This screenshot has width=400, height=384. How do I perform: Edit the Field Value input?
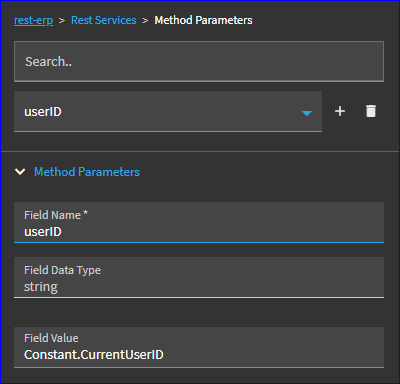199,347
